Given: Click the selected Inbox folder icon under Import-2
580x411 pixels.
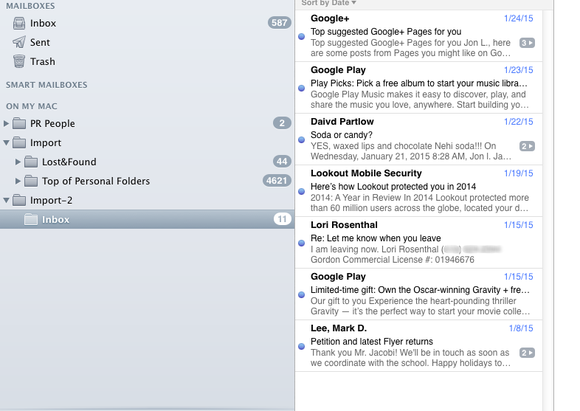Looking at the screenshot, I should click(31, 219).
